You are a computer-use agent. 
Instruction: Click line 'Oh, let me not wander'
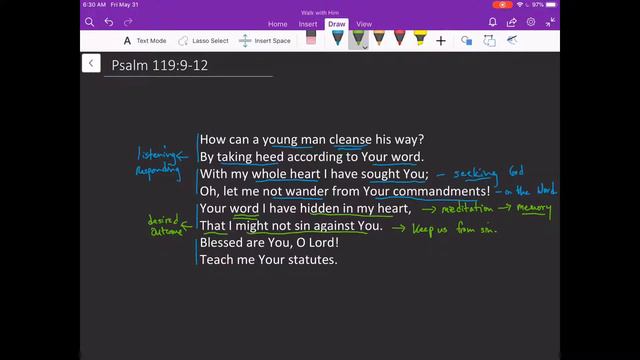(264, 191)
